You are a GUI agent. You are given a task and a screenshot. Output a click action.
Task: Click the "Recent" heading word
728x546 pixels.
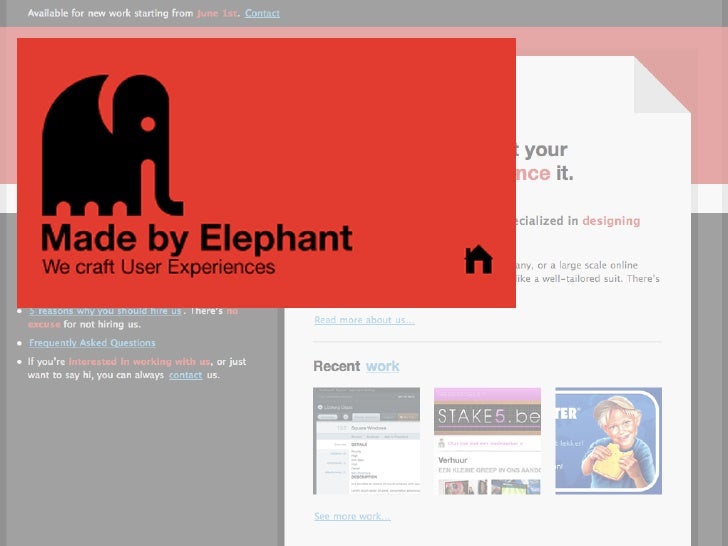[x=337, y=366]
